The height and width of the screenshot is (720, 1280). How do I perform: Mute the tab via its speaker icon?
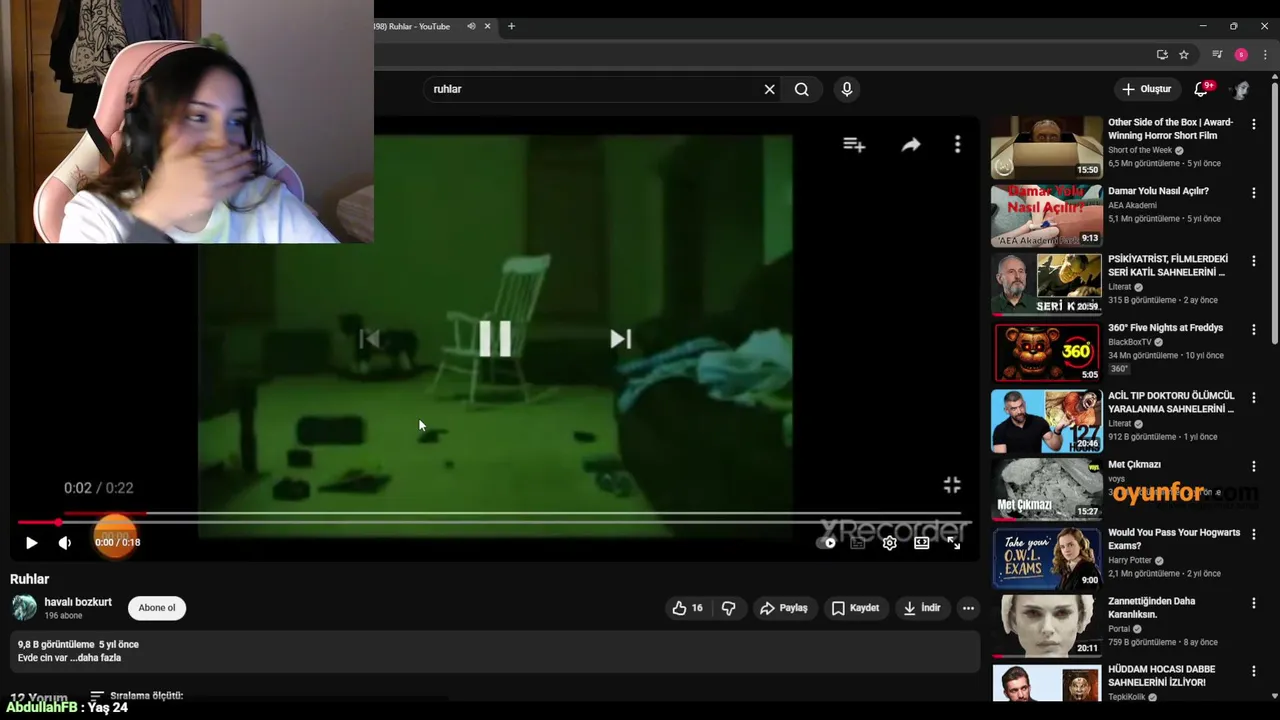471,26
